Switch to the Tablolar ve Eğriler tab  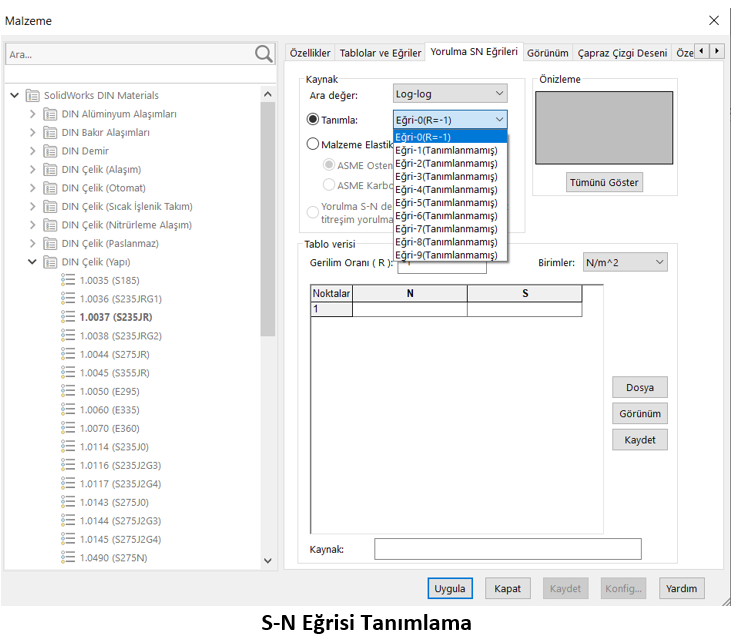[x=380, y=53]
